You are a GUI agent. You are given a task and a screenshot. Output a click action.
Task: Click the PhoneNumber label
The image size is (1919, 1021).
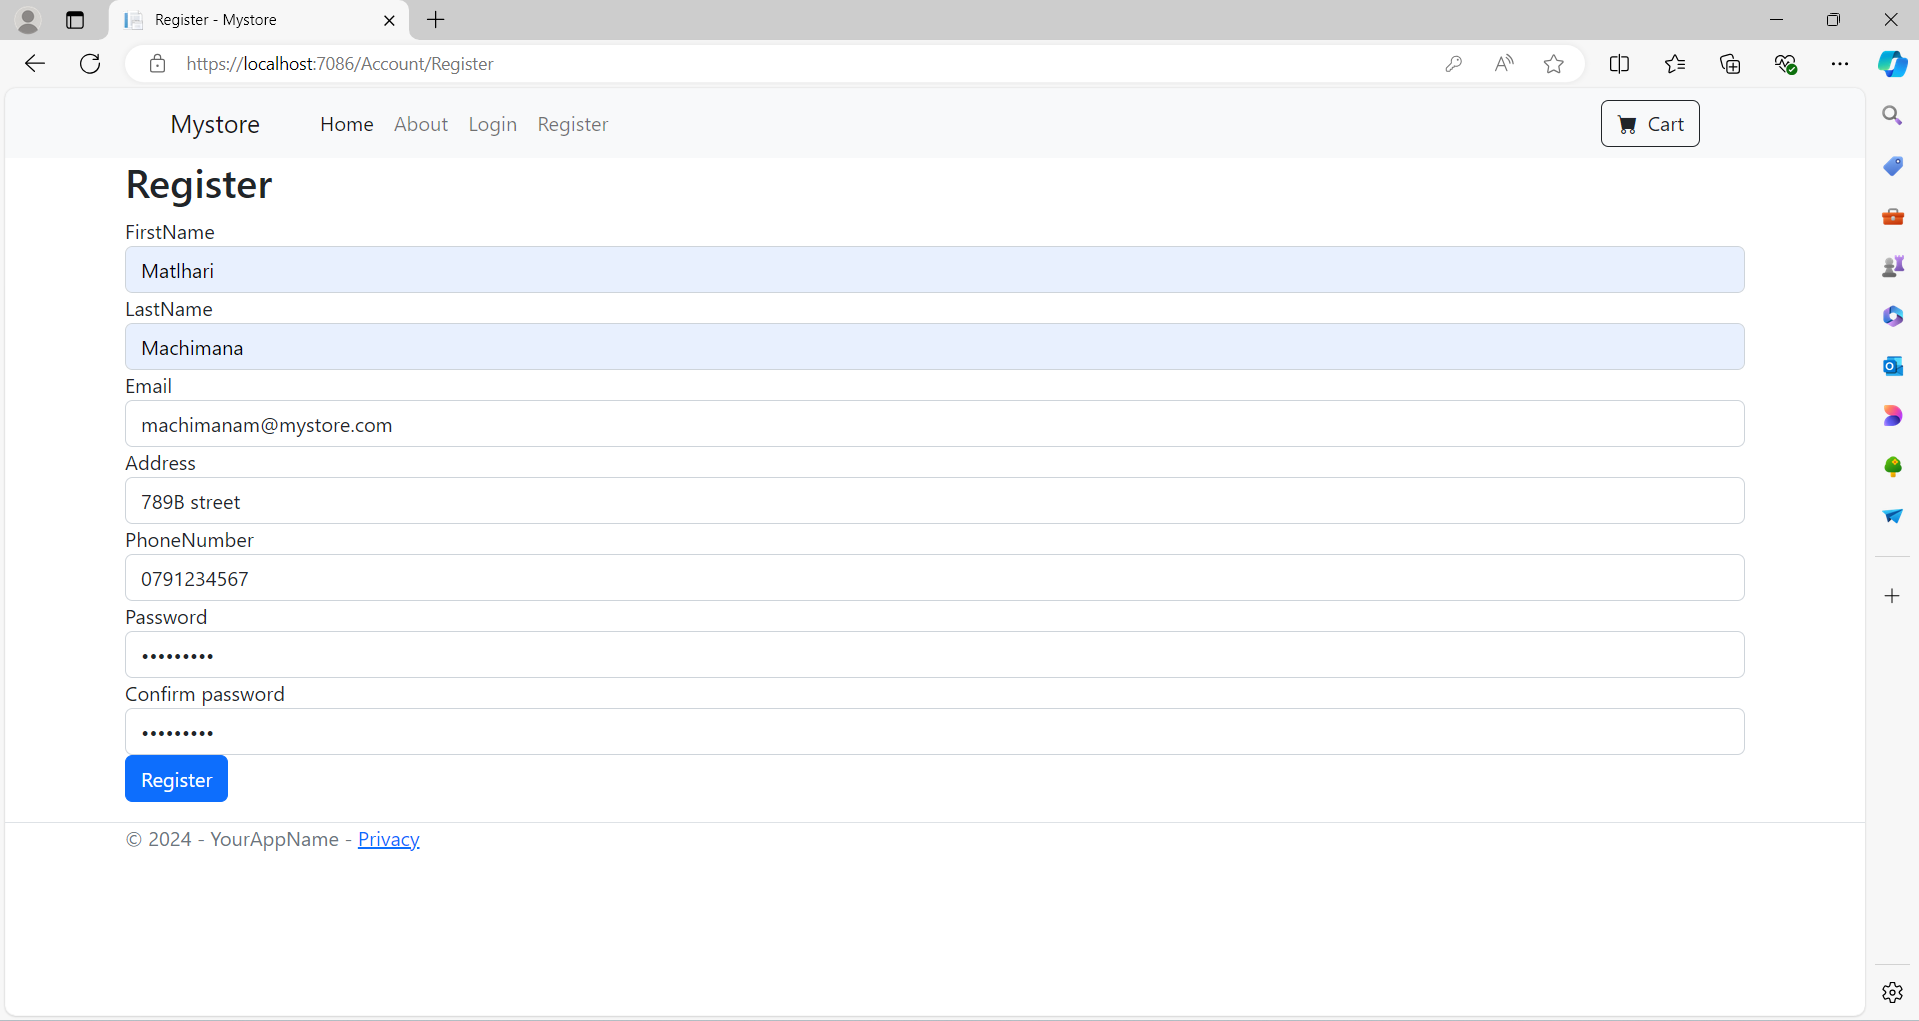pos(190,540)
